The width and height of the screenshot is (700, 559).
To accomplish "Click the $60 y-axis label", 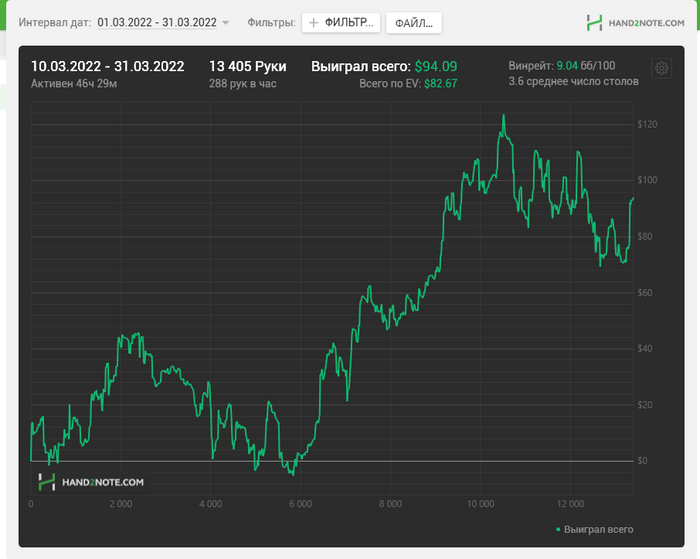I will 645,293.
